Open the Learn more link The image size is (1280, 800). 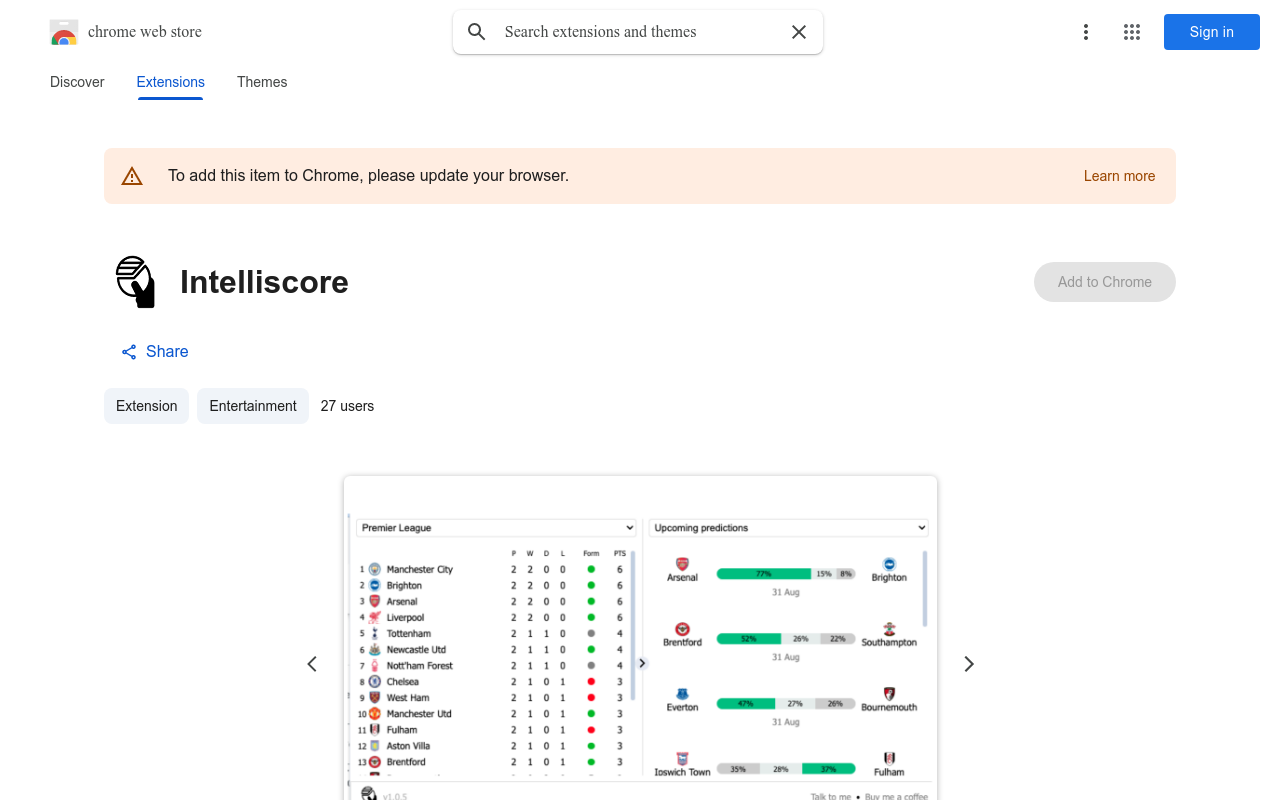click(x=1119, y=176)
